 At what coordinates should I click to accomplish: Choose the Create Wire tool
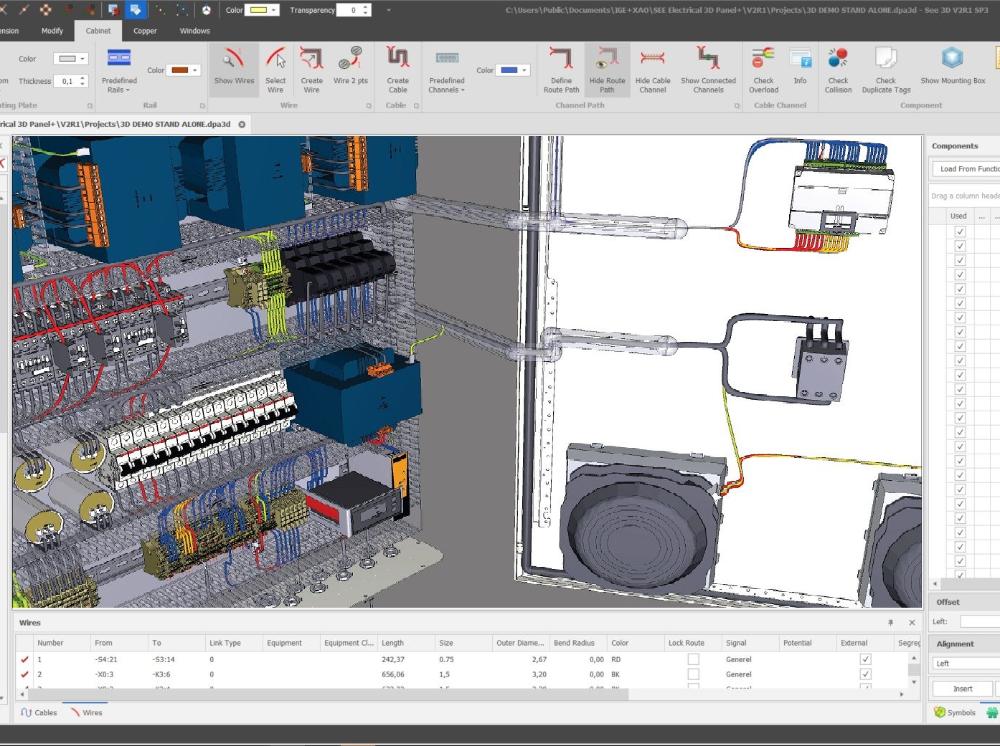[x=311, y=69]
